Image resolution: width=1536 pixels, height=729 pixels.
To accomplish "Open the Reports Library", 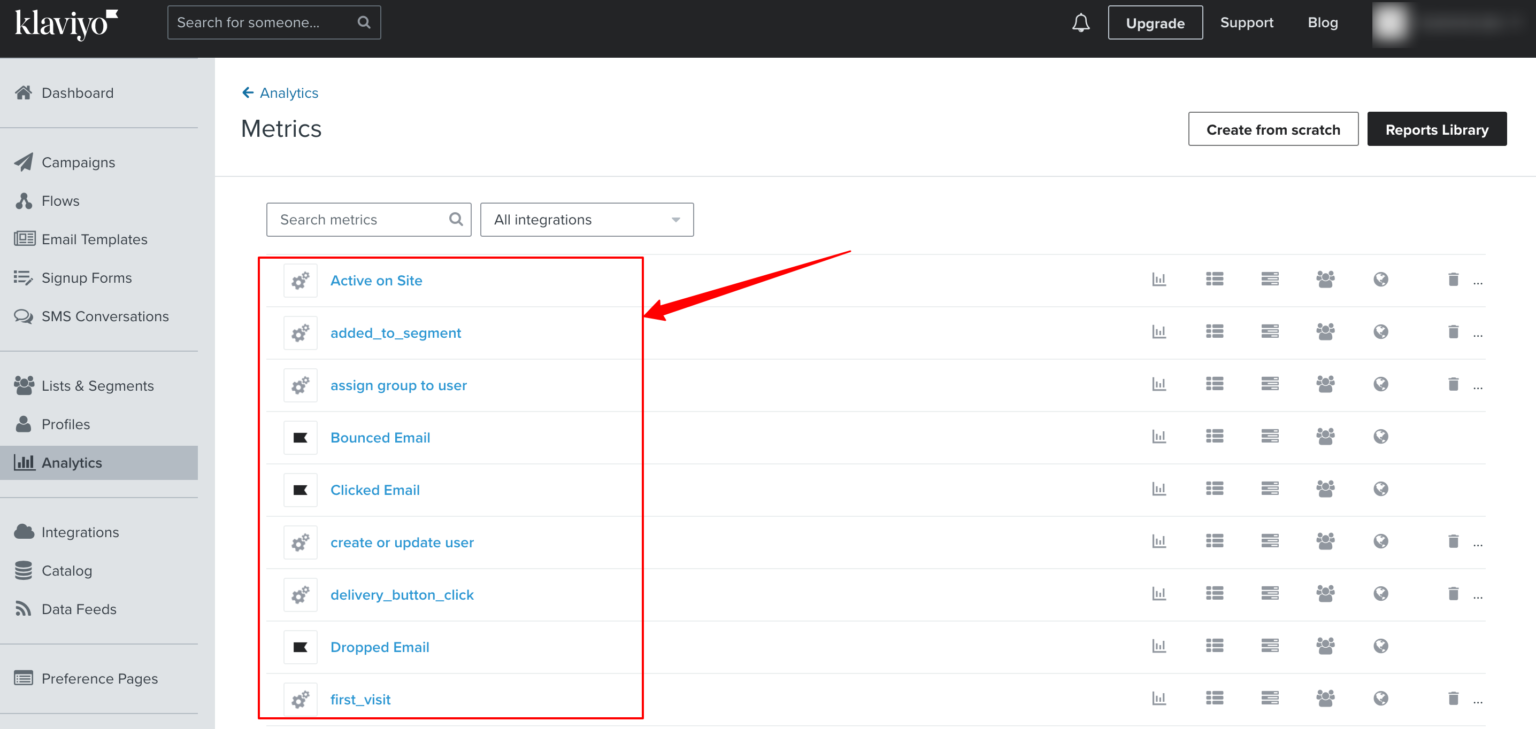I will click(x=1437, y=128).
